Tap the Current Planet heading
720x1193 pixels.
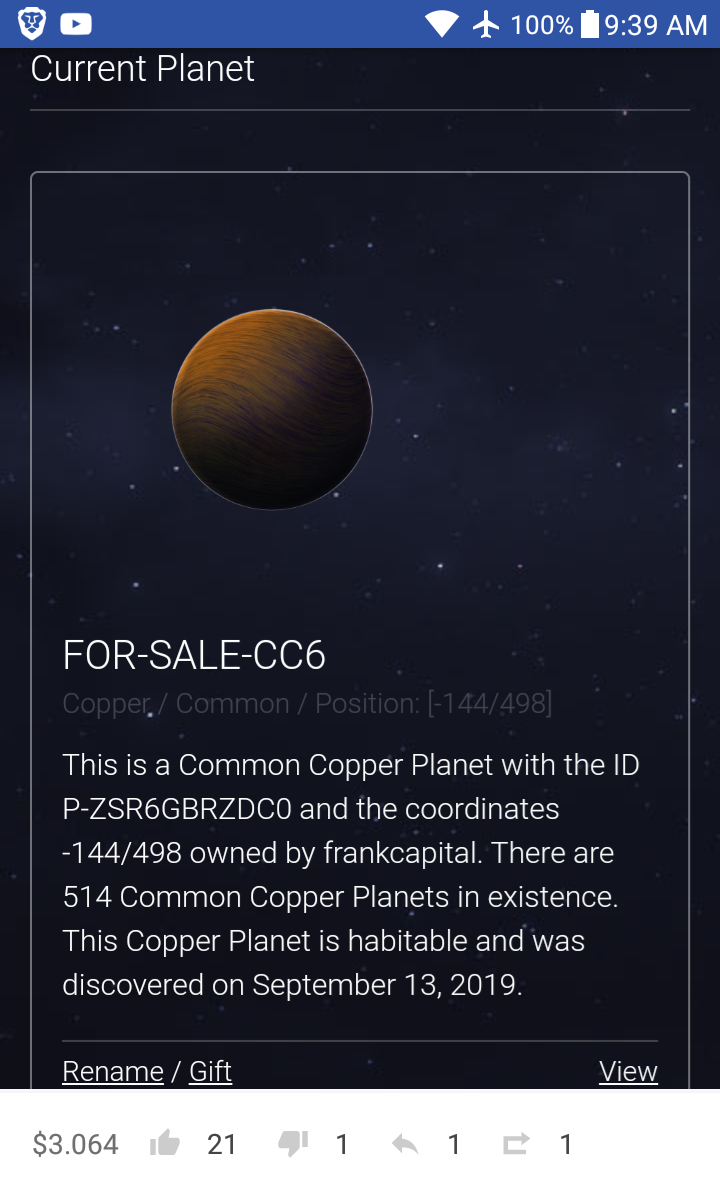[143, 68]
